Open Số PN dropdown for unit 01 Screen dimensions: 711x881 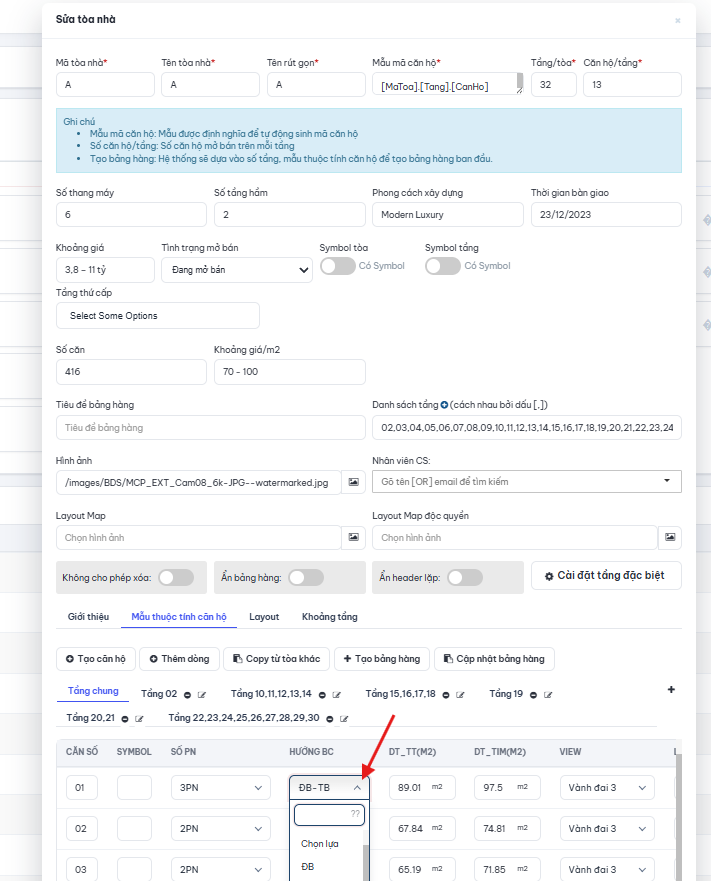tap(221, 788)
